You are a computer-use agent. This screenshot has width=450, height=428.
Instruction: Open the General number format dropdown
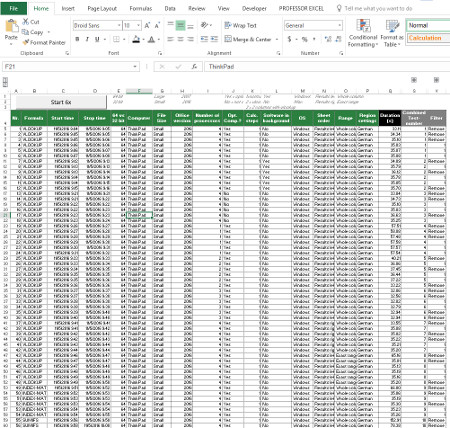point(340,25)
